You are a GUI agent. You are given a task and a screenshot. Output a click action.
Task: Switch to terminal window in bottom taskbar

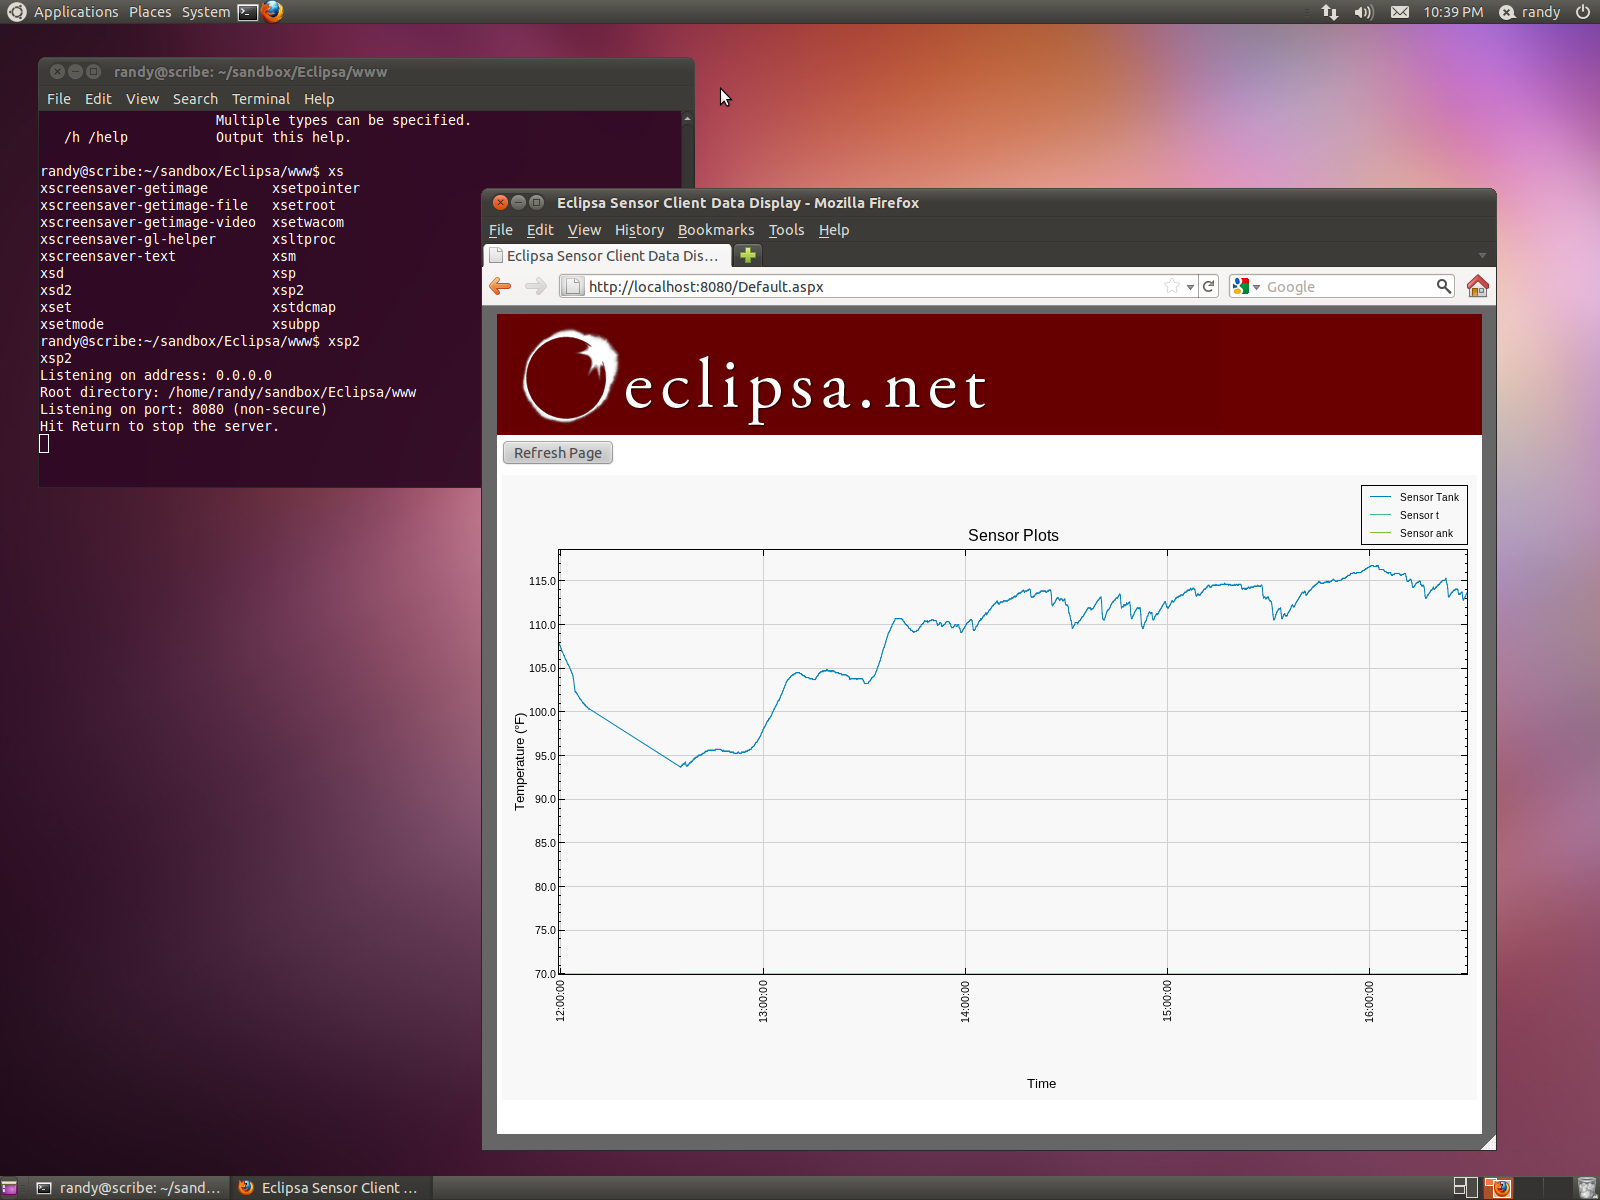[x=130, y=1188]
